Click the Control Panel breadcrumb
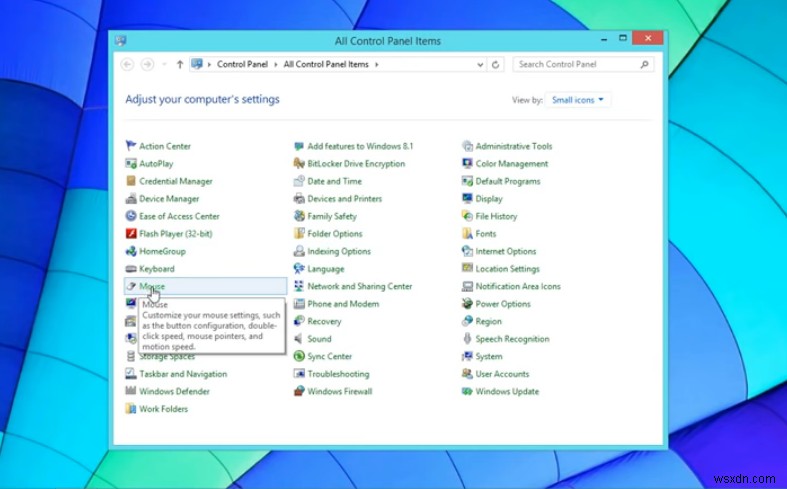Viewport: 787px width, 489px height. 242,64
